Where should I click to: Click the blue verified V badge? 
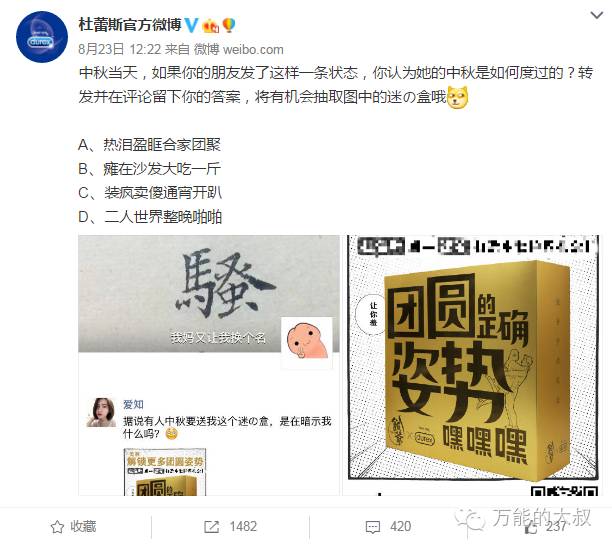point(192,25)
